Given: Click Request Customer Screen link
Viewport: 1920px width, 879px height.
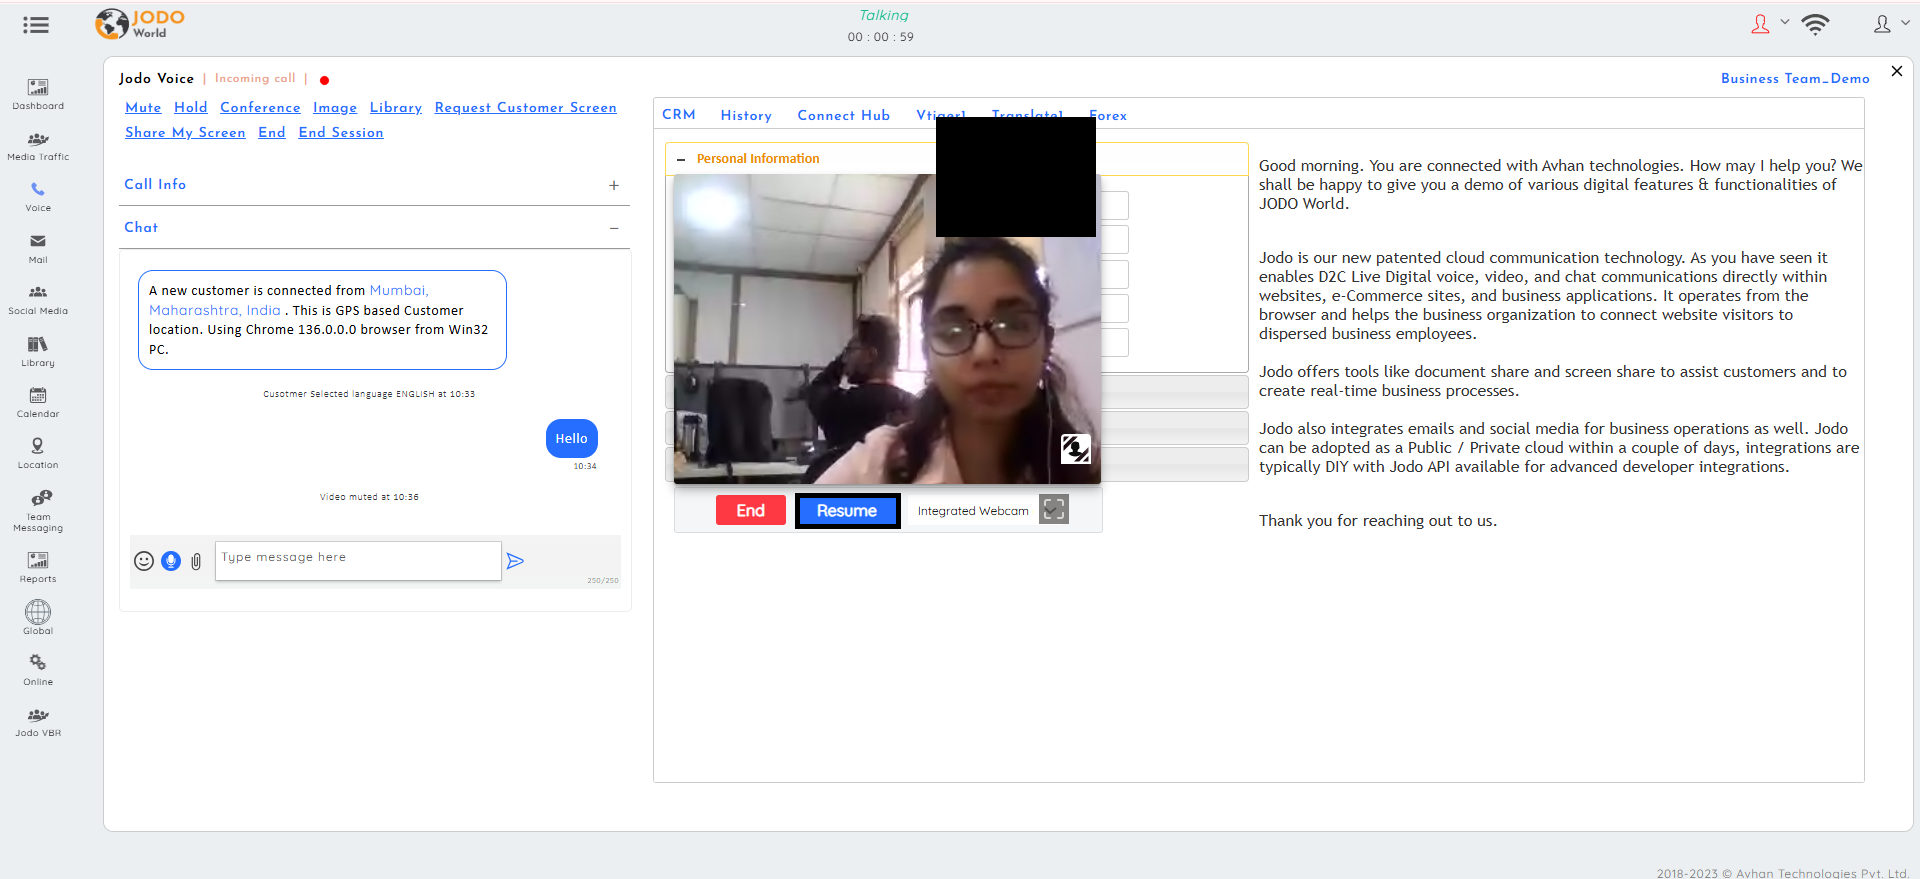Looking at the screenshot, I should pos(525,108).
